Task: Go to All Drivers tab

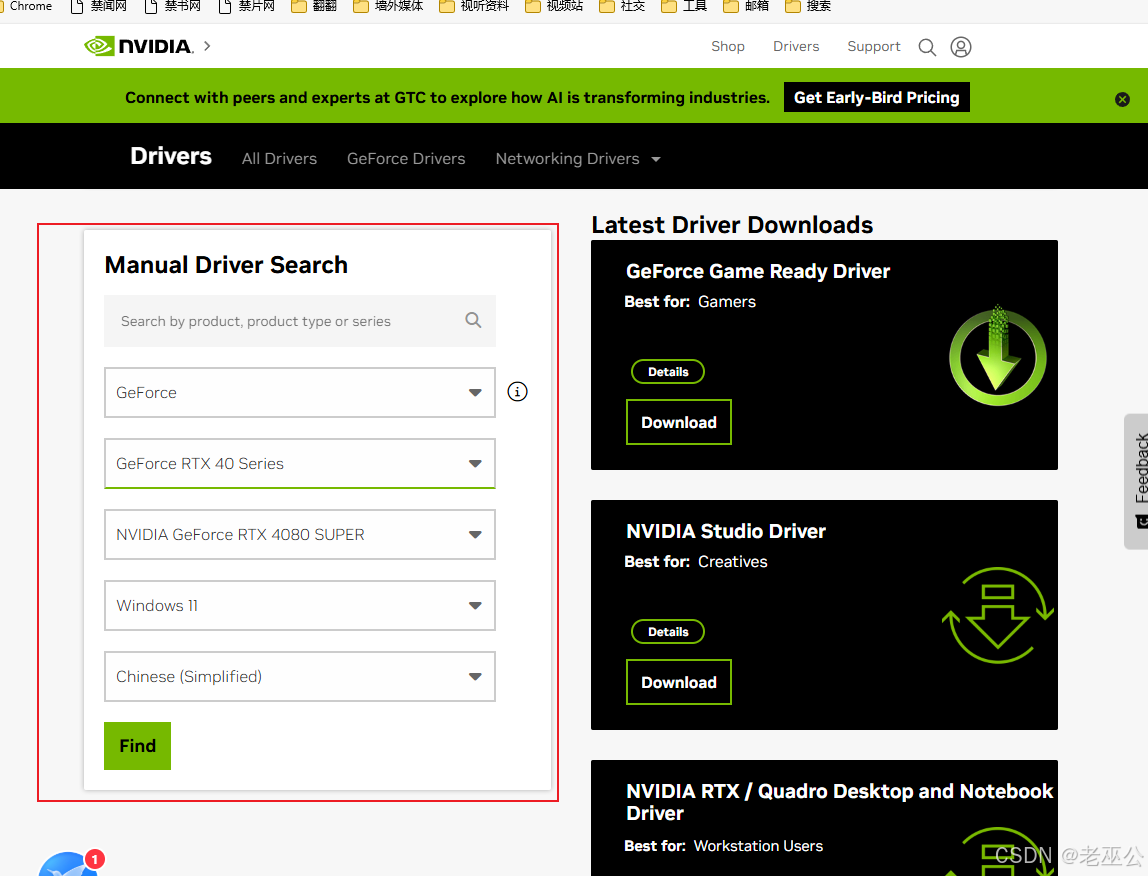Action: pyautogui.click(x=279, y=159)
